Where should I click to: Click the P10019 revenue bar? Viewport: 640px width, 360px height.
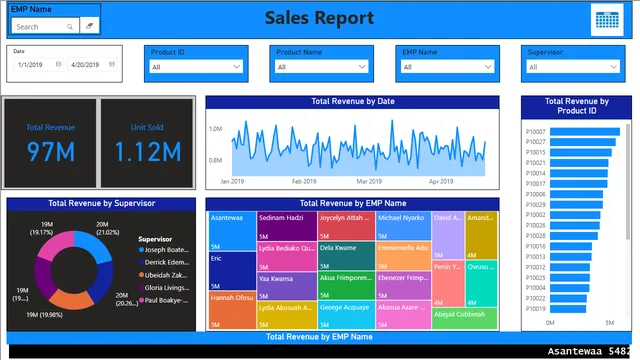[x=568, y=309]
